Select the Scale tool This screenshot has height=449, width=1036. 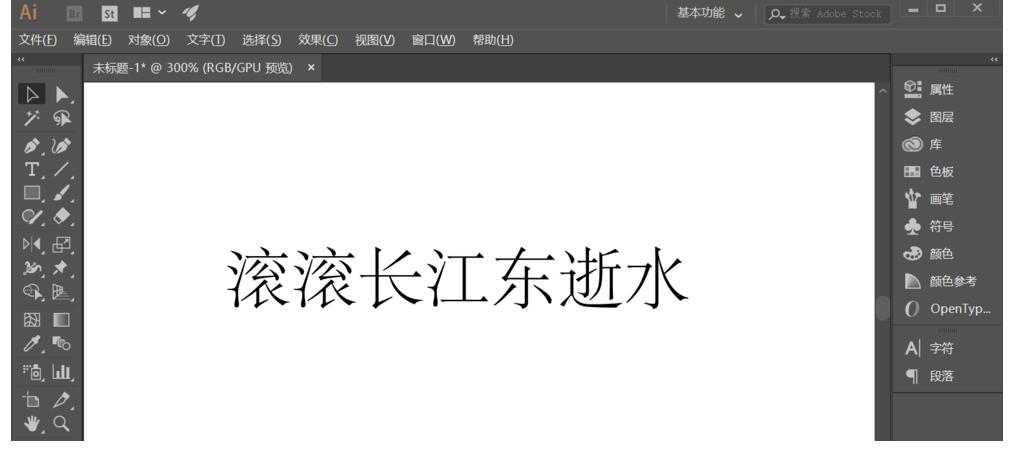pos(62,244)
